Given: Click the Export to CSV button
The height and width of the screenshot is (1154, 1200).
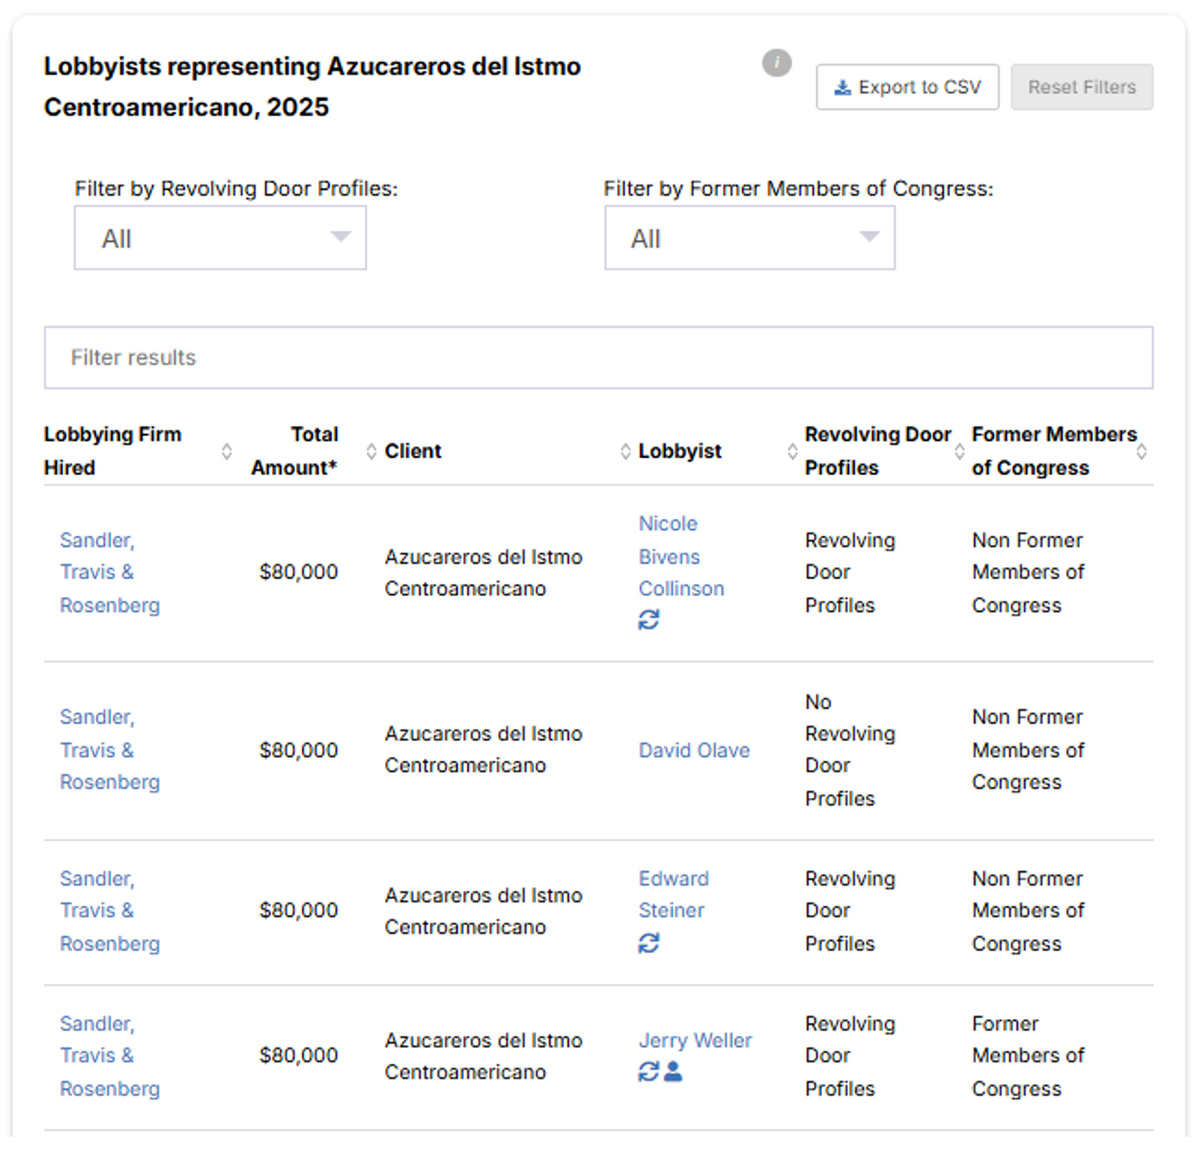Looking at the screenshot, I should [x=907, y=87].
